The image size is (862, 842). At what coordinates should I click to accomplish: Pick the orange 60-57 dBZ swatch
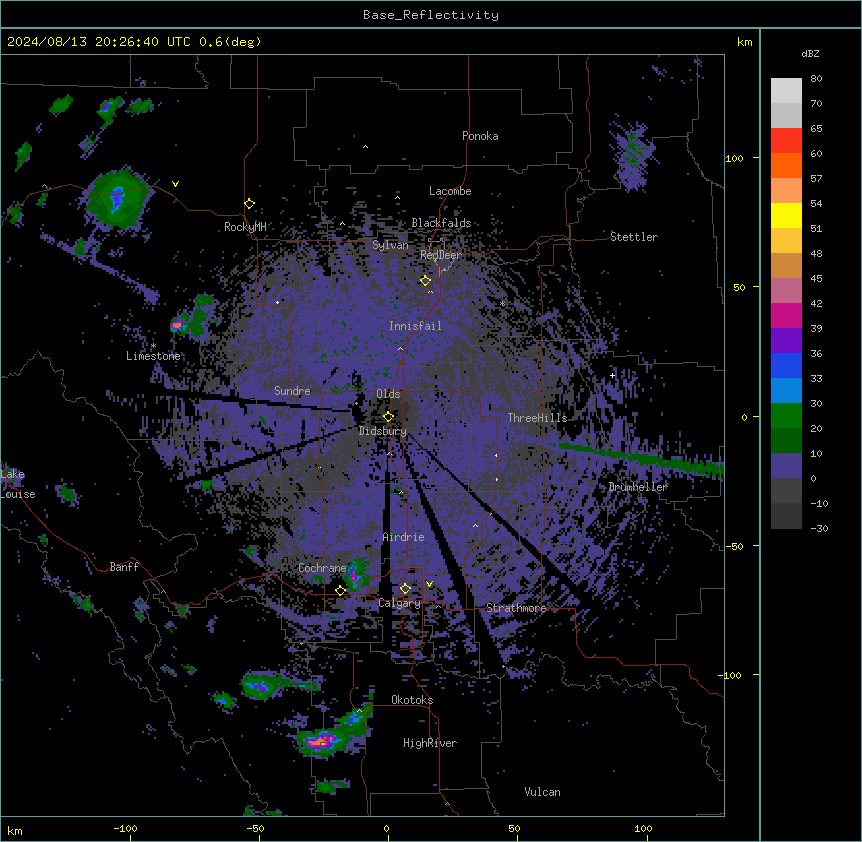tap(786, 165)
